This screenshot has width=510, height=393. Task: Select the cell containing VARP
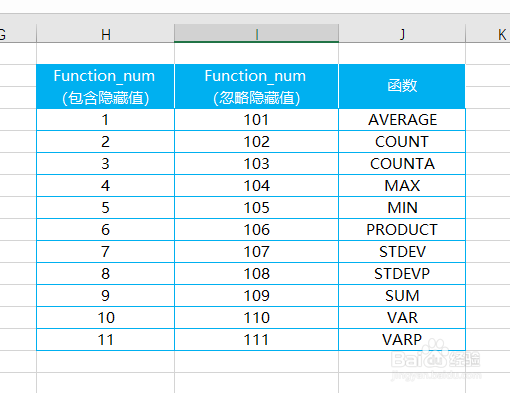pyautogui.click(x=402, y=340)
